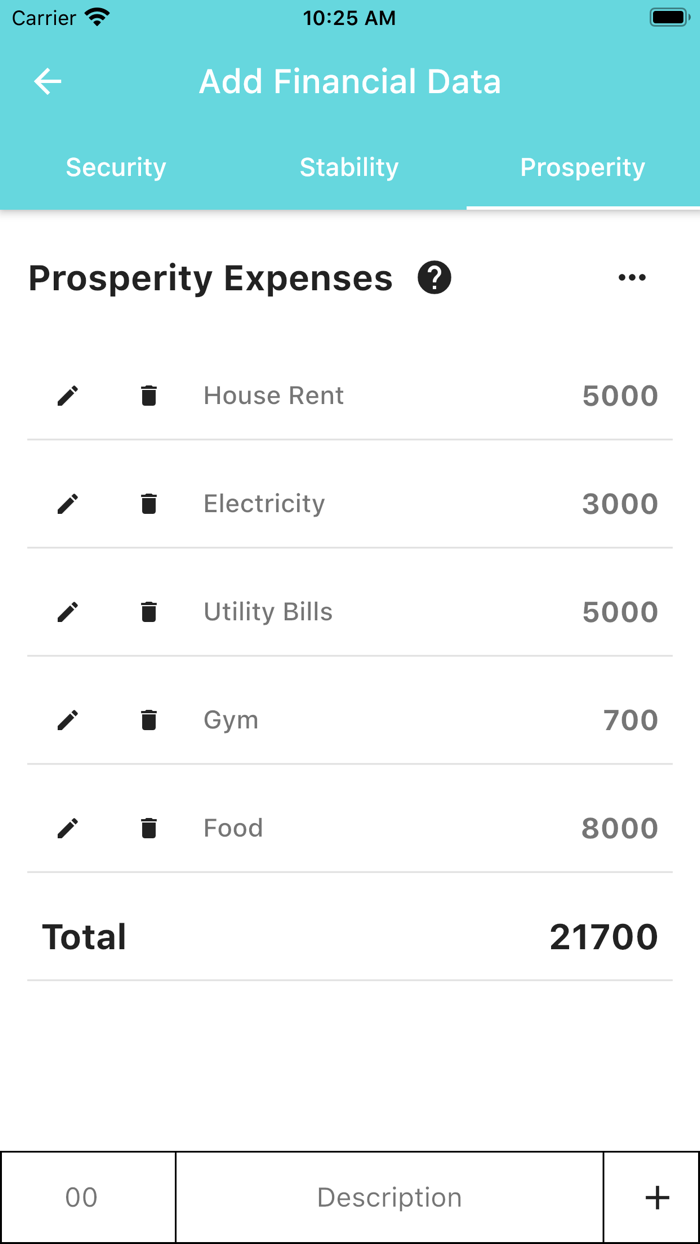Click the Description input field
The height and width of the screenshot is (1244, 700).
389,1196
